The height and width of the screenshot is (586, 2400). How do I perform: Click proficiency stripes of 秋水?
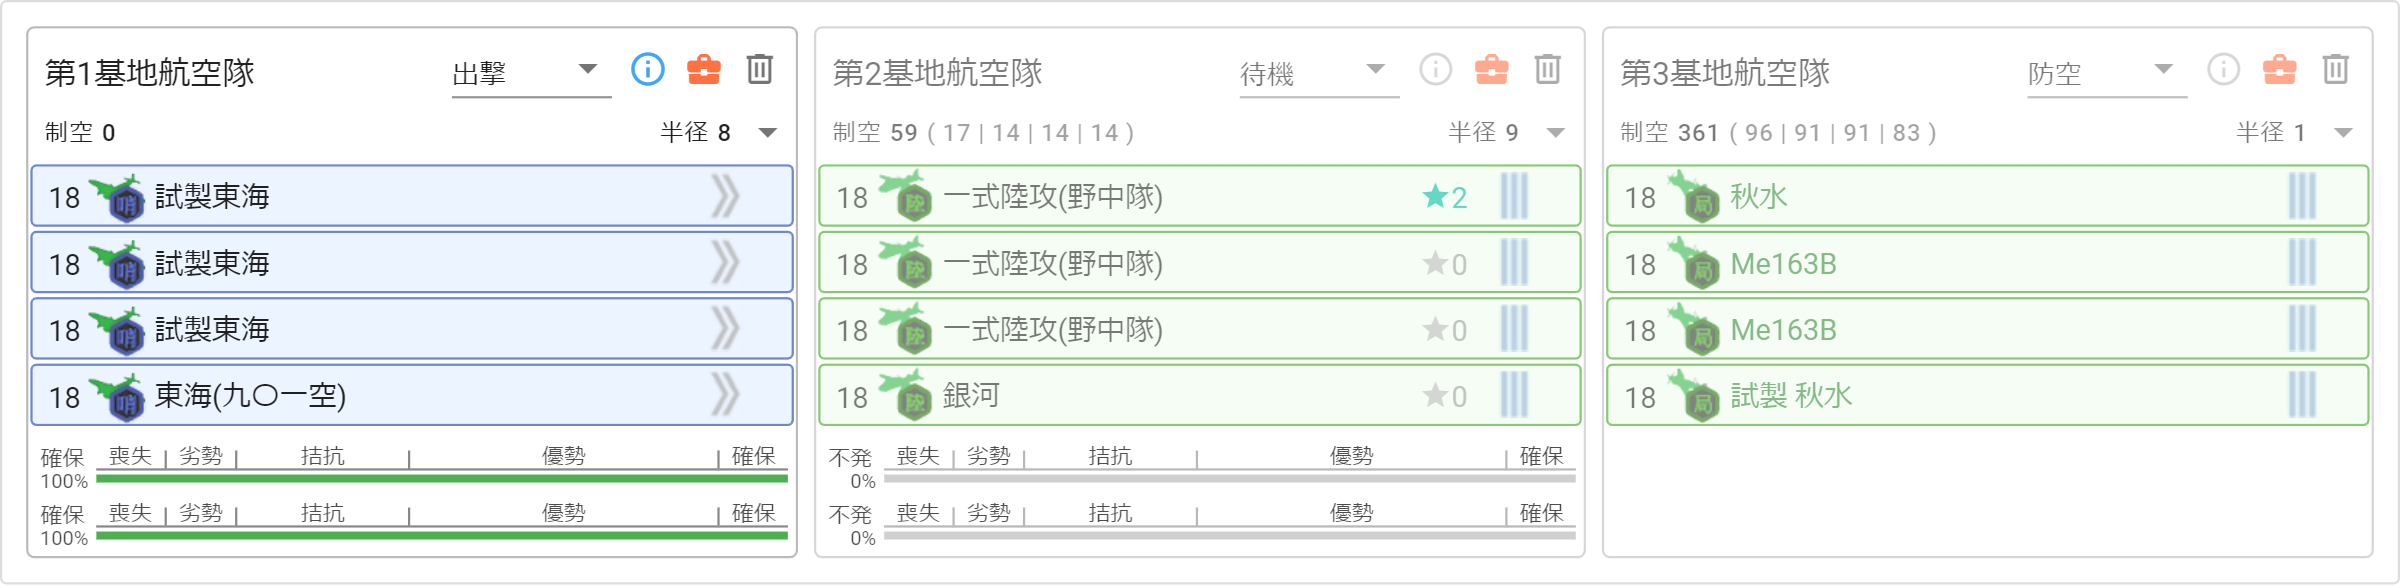2302,196
